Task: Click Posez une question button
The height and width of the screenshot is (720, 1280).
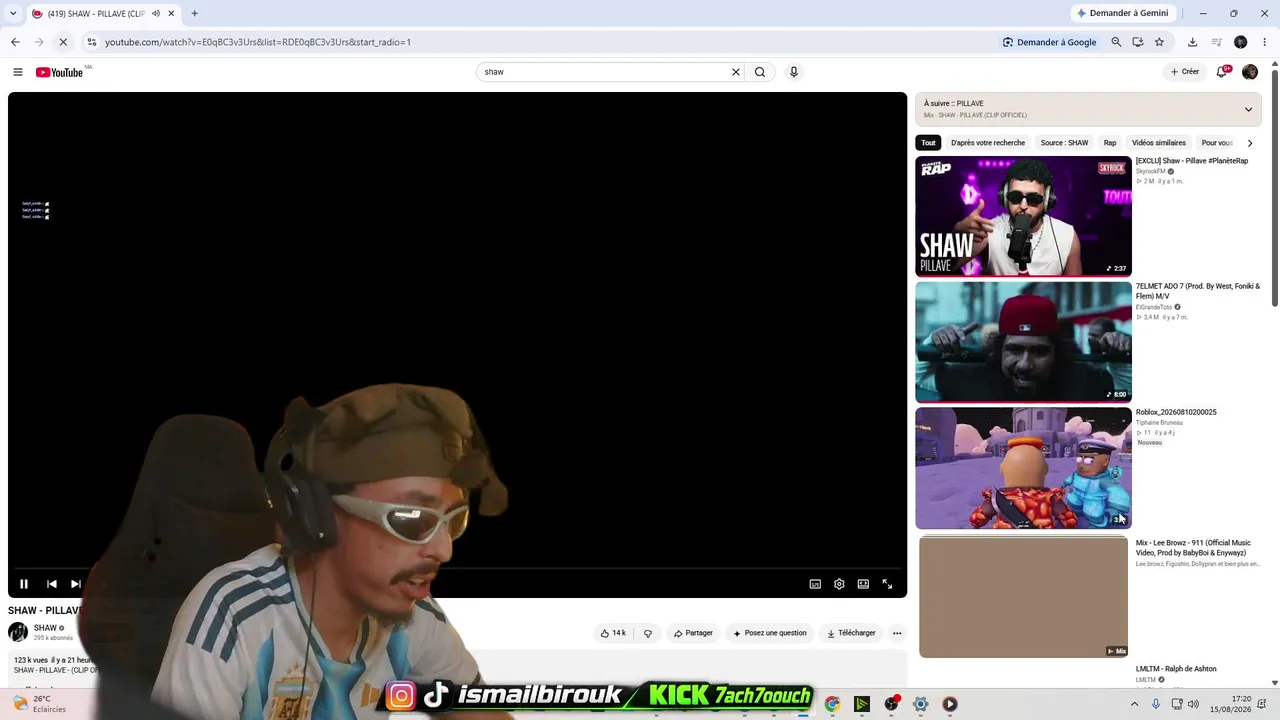Action: (x=770, y=633)
